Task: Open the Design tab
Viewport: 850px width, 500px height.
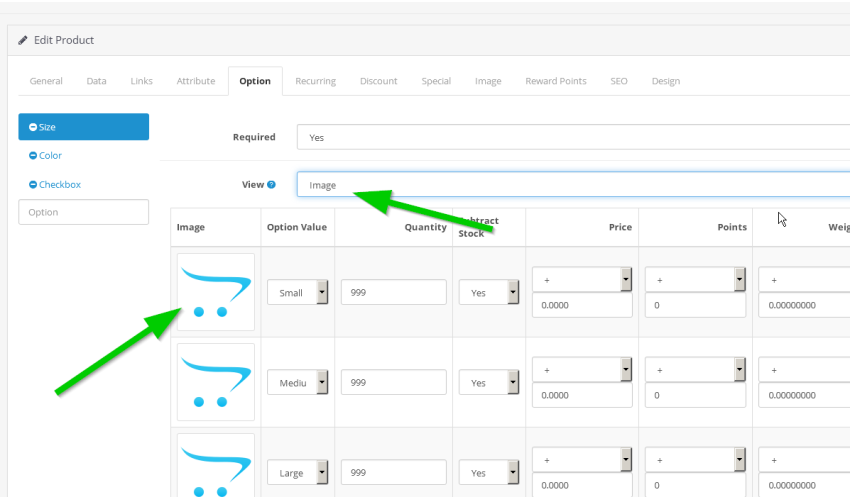Action: click(666, 81)
